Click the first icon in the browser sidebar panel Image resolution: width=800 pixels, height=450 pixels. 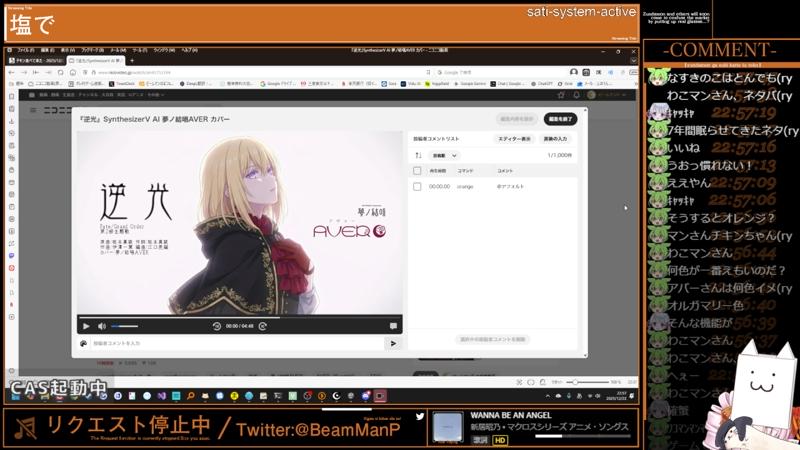click(x=11, y=96)
